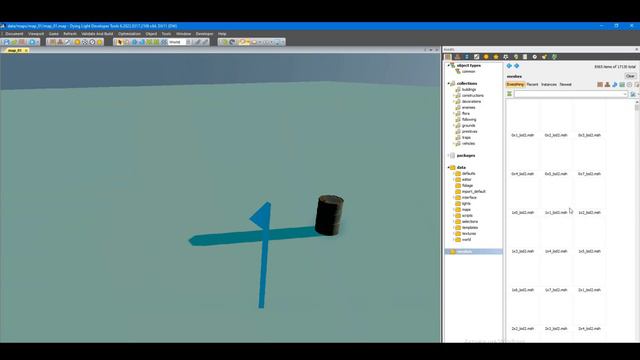This screenshot has height=360, width=640.
Task: Open the Validate And Build menu
Action: (97, 34)
